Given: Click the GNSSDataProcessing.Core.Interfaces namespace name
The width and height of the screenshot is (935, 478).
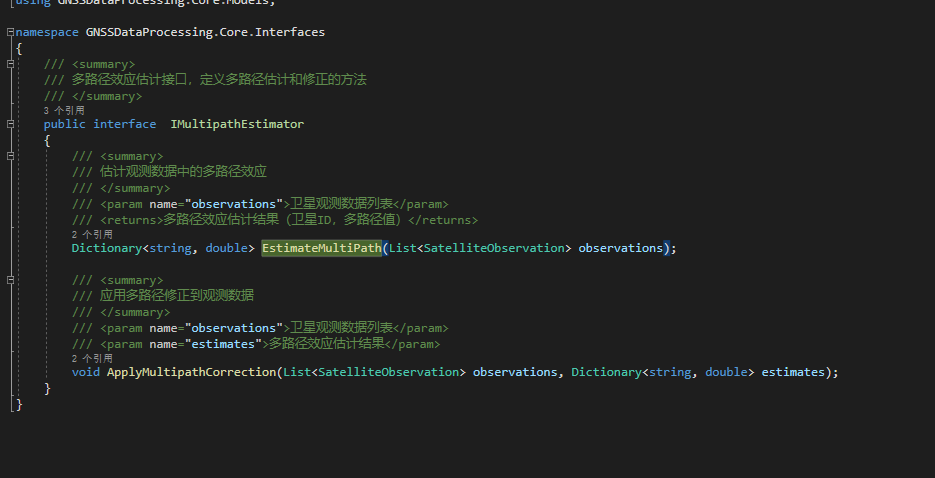Looking at the screenshot, I should click(x=206, y=32).
